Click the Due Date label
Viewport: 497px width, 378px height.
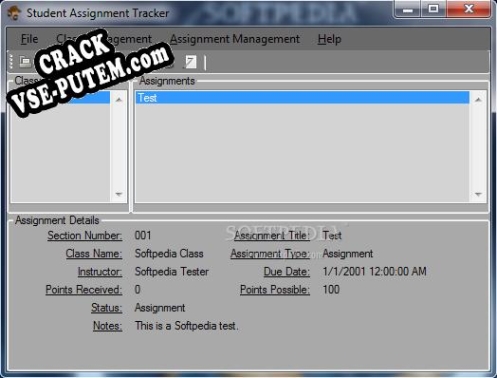pos(287,272)
